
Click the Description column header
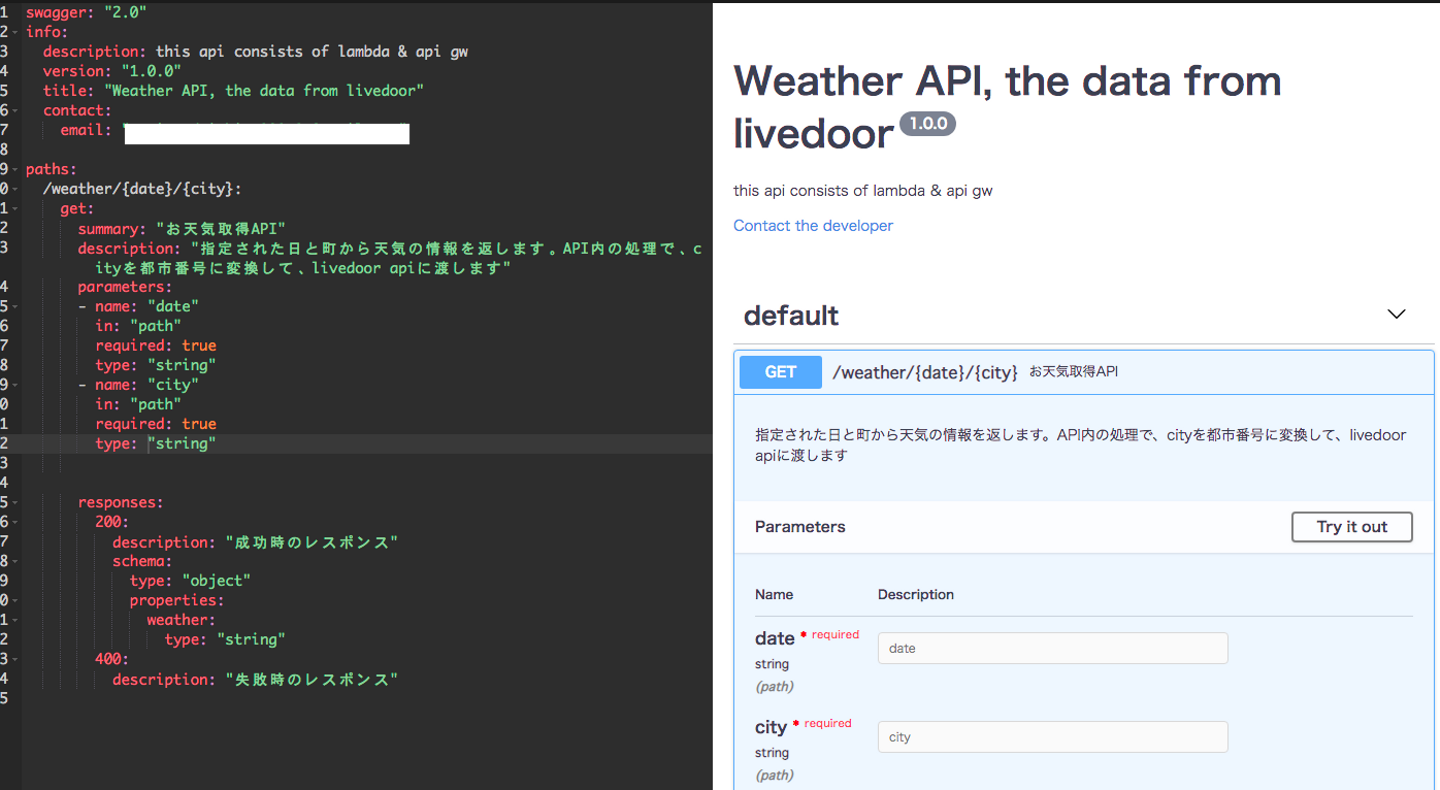[916, 594]
